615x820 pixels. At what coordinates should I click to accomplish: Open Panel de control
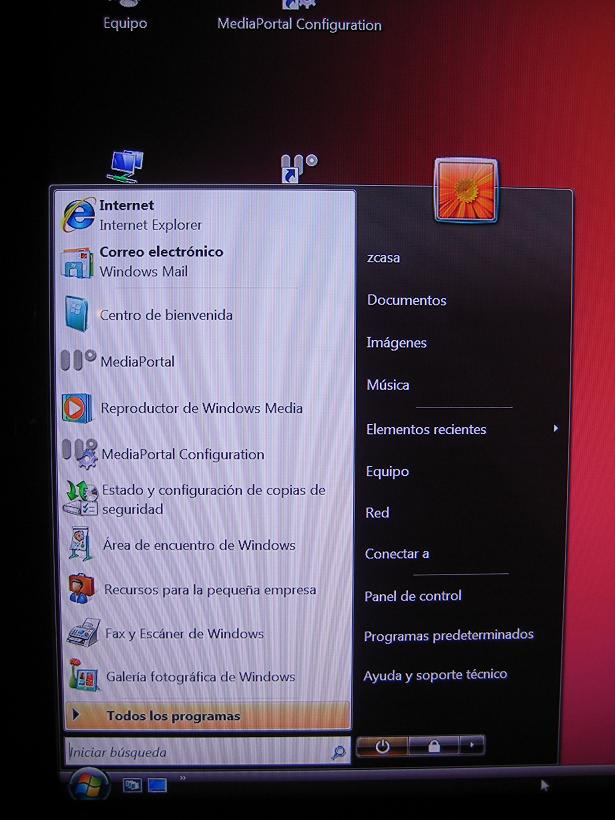413,596
